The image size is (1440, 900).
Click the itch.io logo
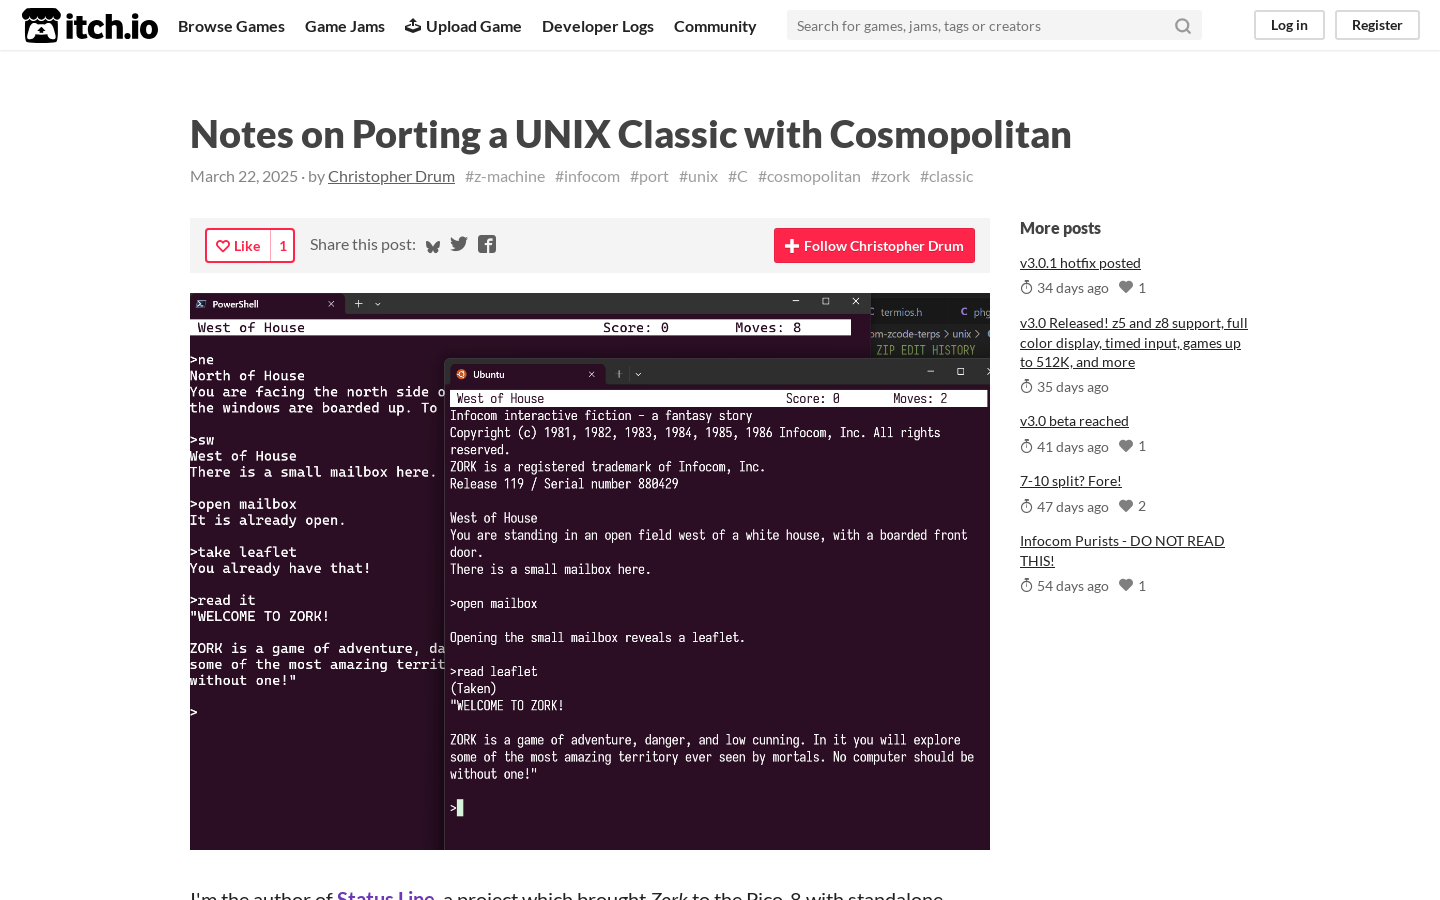pyautogui.click(x=90, y=26)
